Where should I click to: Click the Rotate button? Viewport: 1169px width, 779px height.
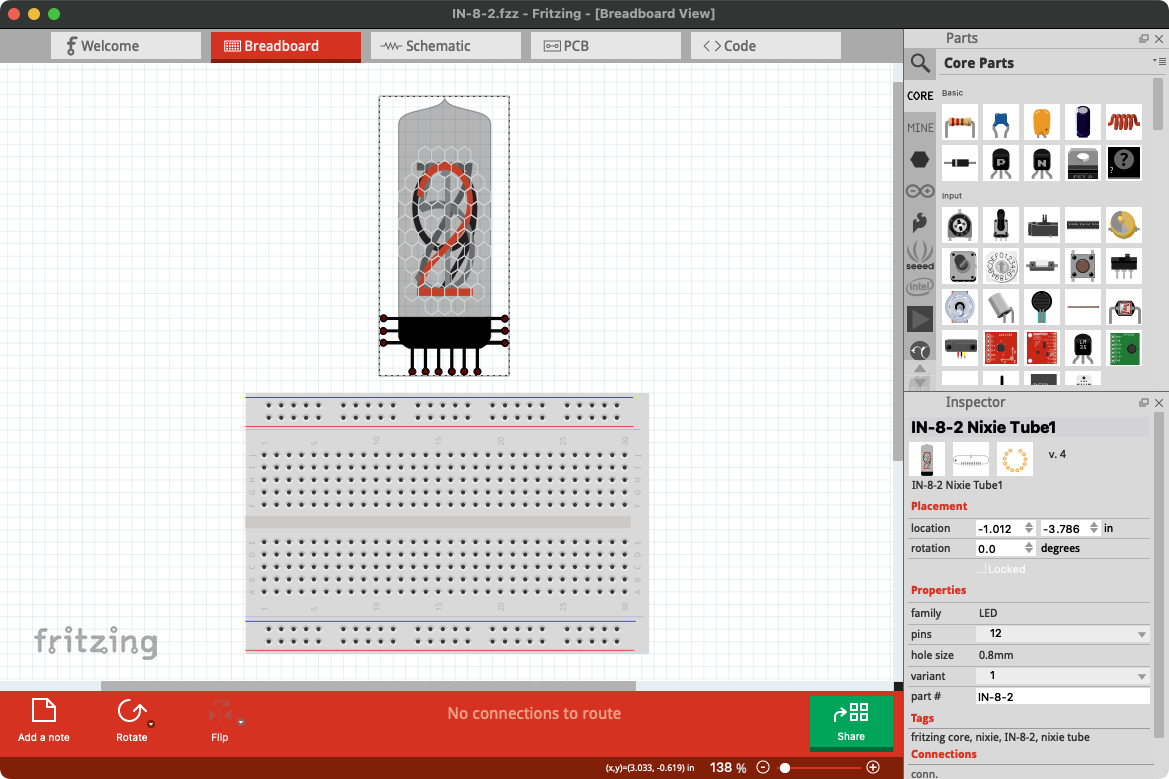[x=131, y=720]
